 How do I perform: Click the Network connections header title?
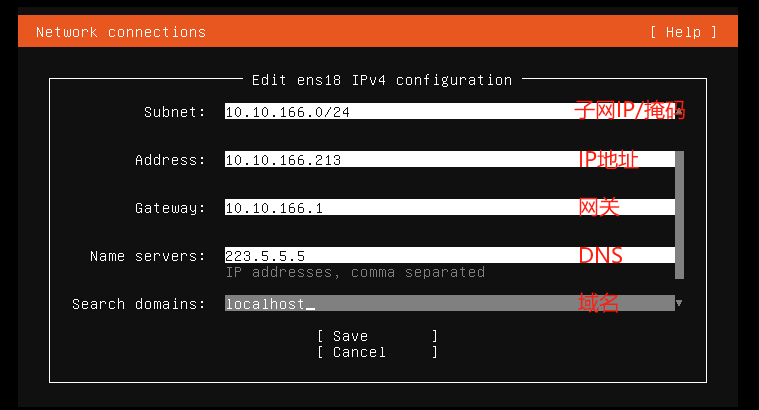[121, 32]
